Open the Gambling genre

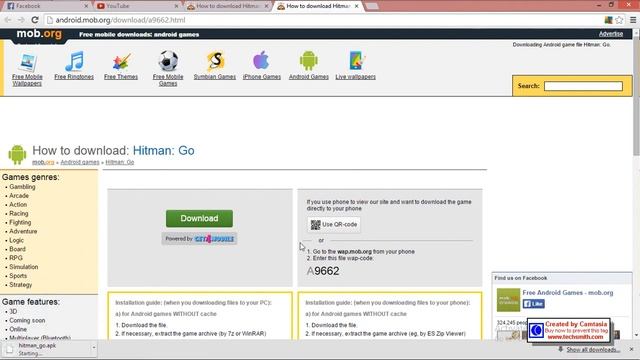[x=22, y=187]
